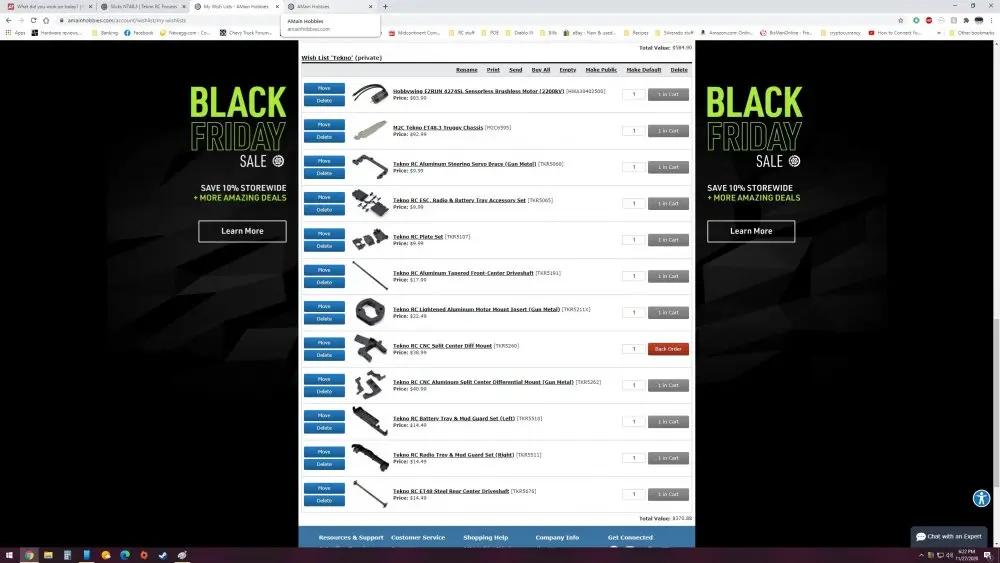Screen dimensions: 1000x563
Task: Open the eBay New & used bookmark
Action: pos(589,33)
